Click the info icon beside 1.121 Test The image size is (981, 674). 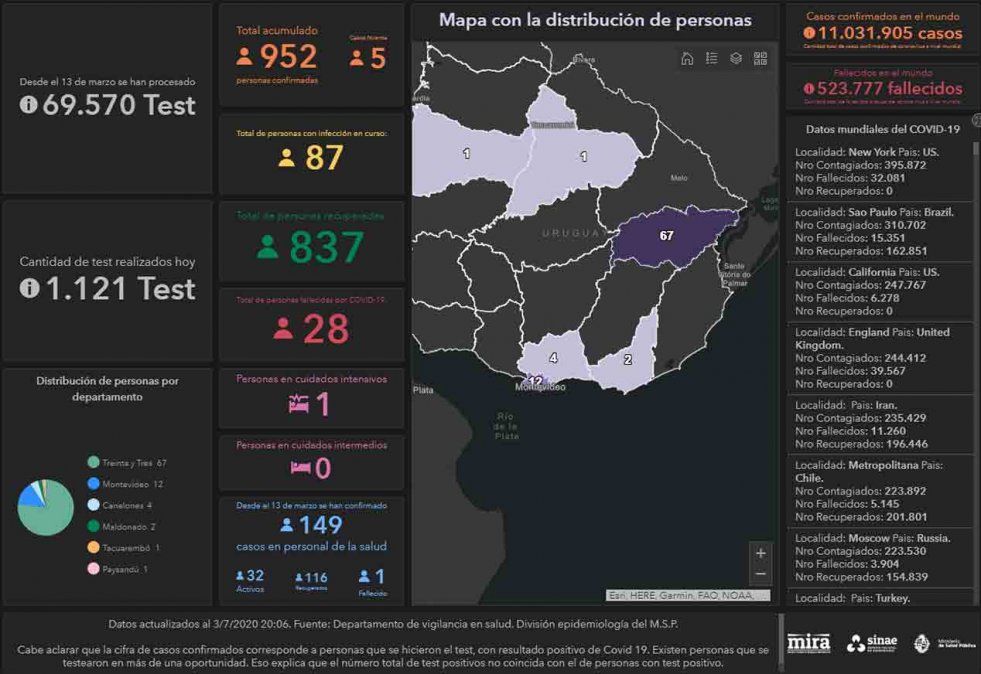click(29, 288)
